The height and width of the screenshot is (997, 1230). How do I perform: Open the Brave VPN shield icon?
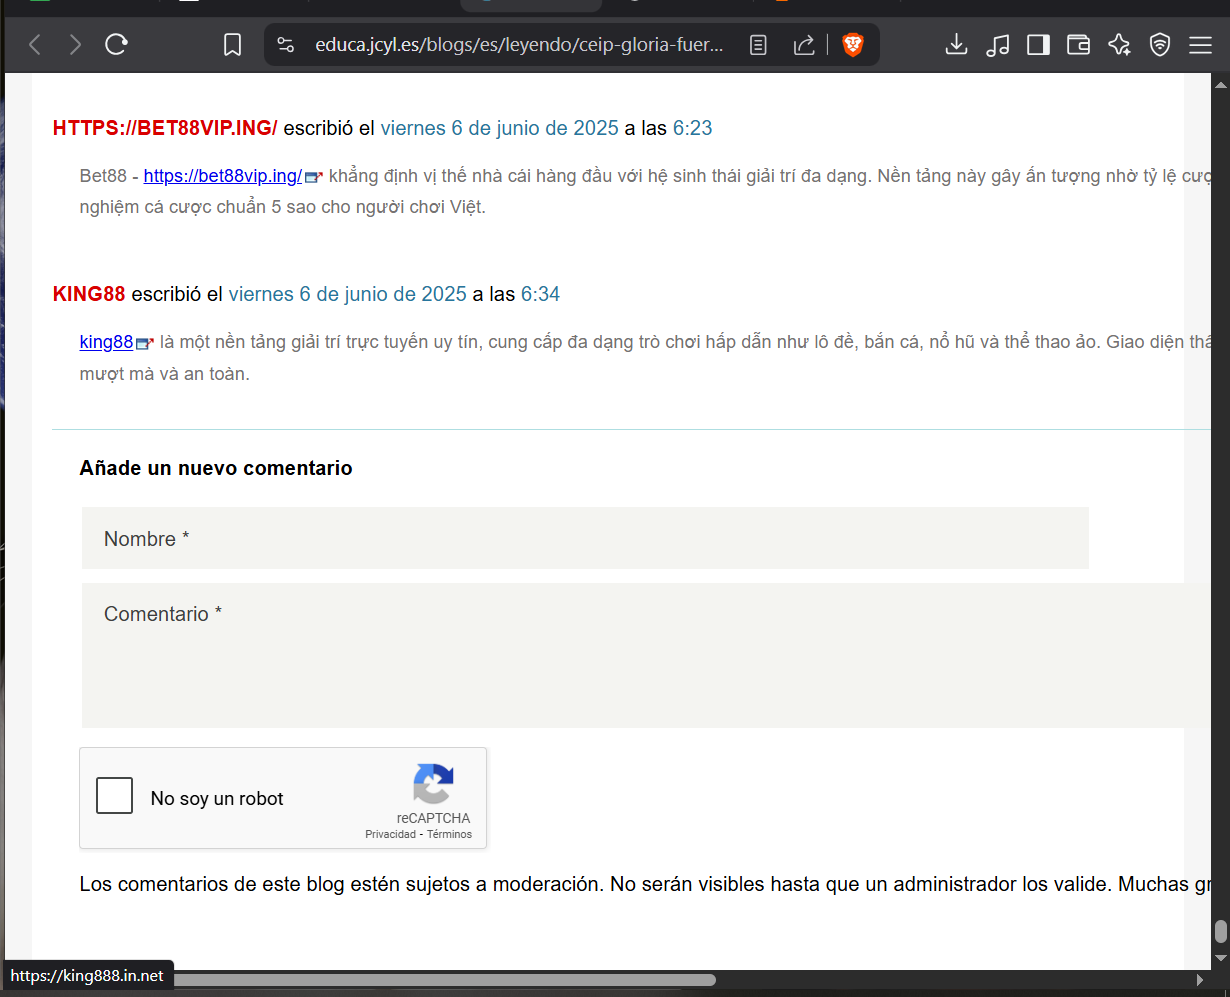[x=1160, y=45]
